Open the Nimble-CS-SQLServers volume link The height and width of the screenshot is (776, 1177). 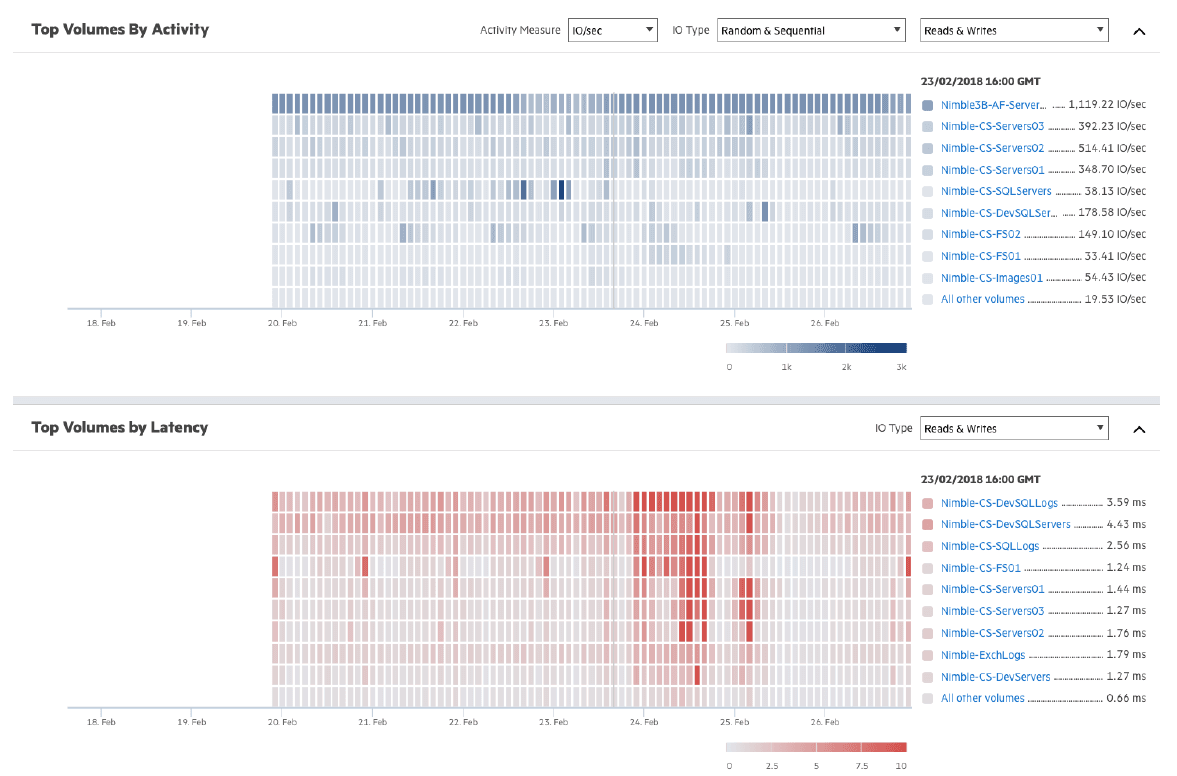coord(996,191)
